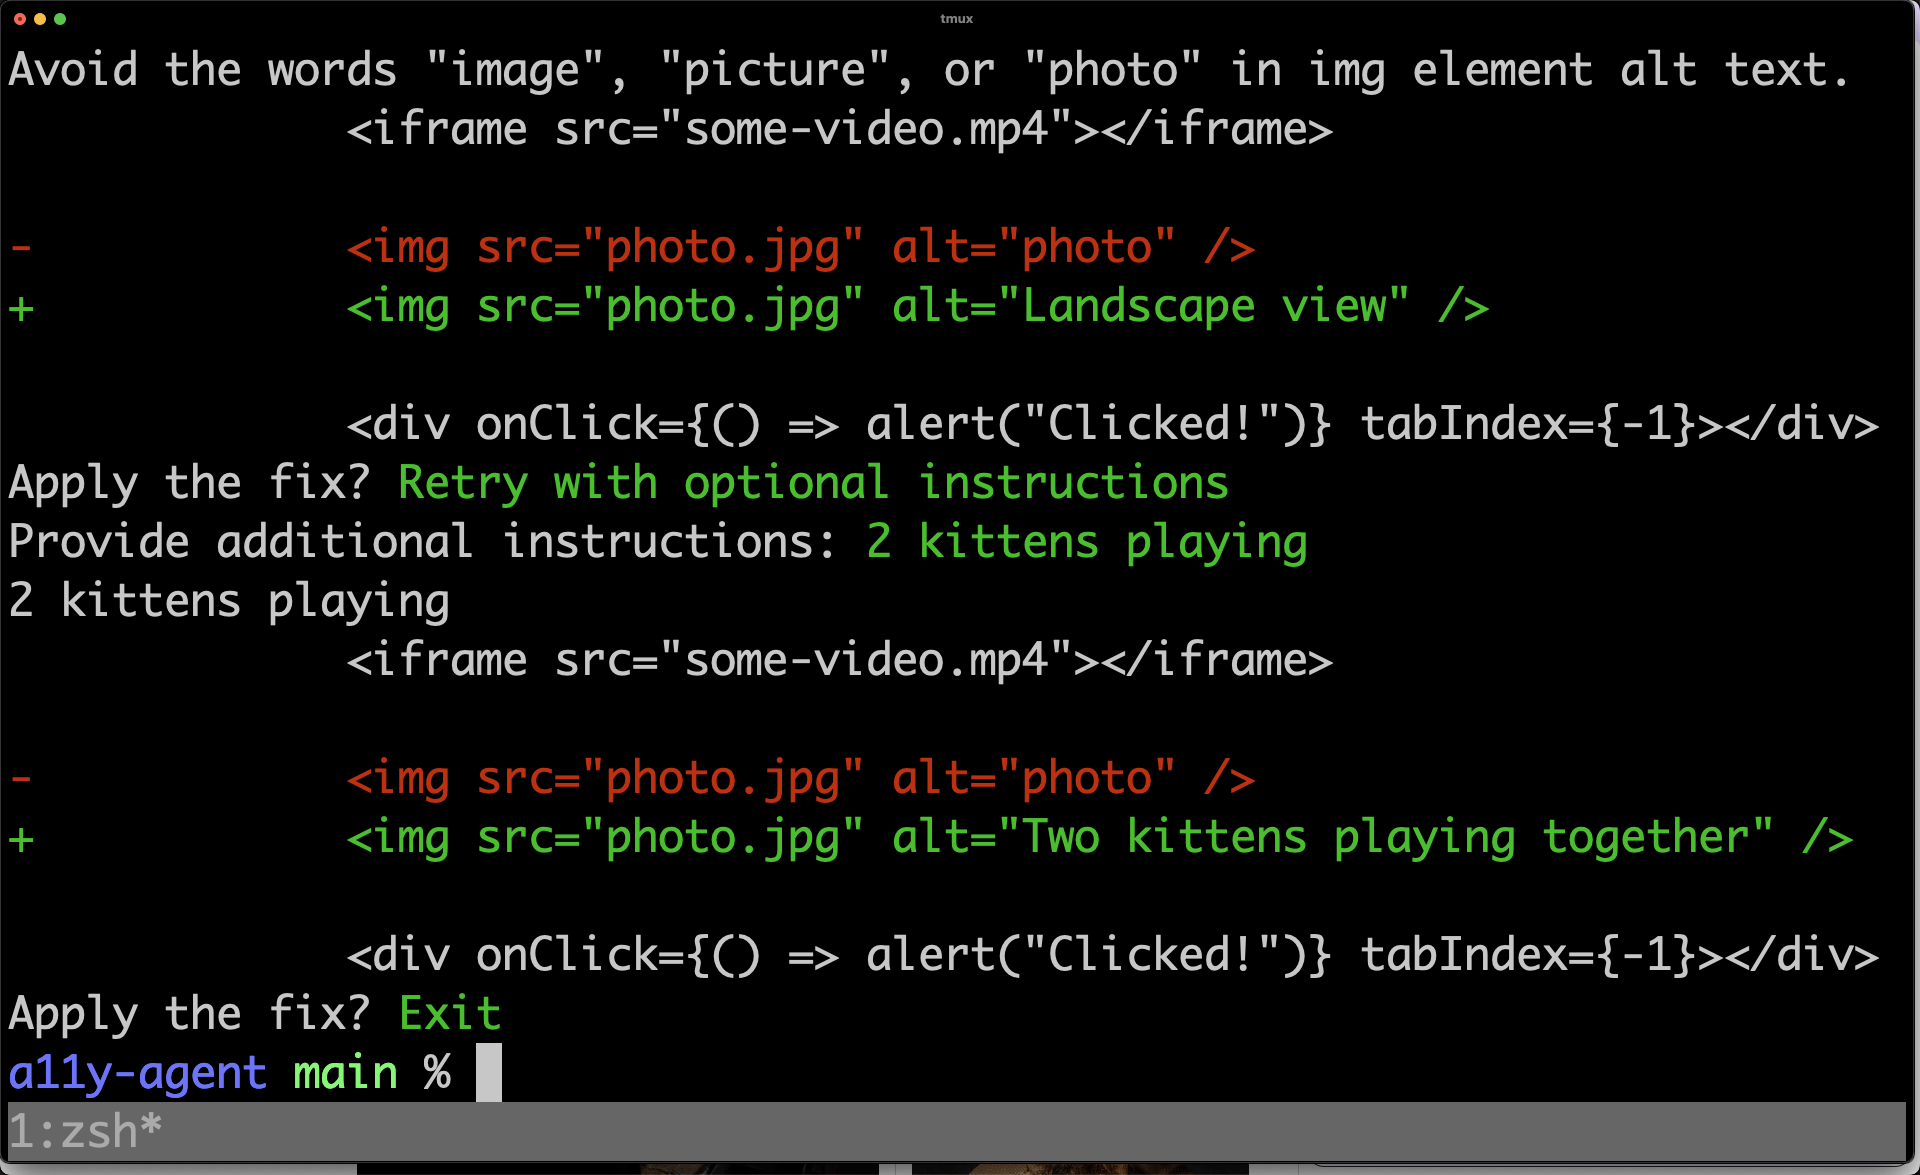Click the red minus sign of second diff
This screenshot has width=1920, height=1175.
[21, 778]
